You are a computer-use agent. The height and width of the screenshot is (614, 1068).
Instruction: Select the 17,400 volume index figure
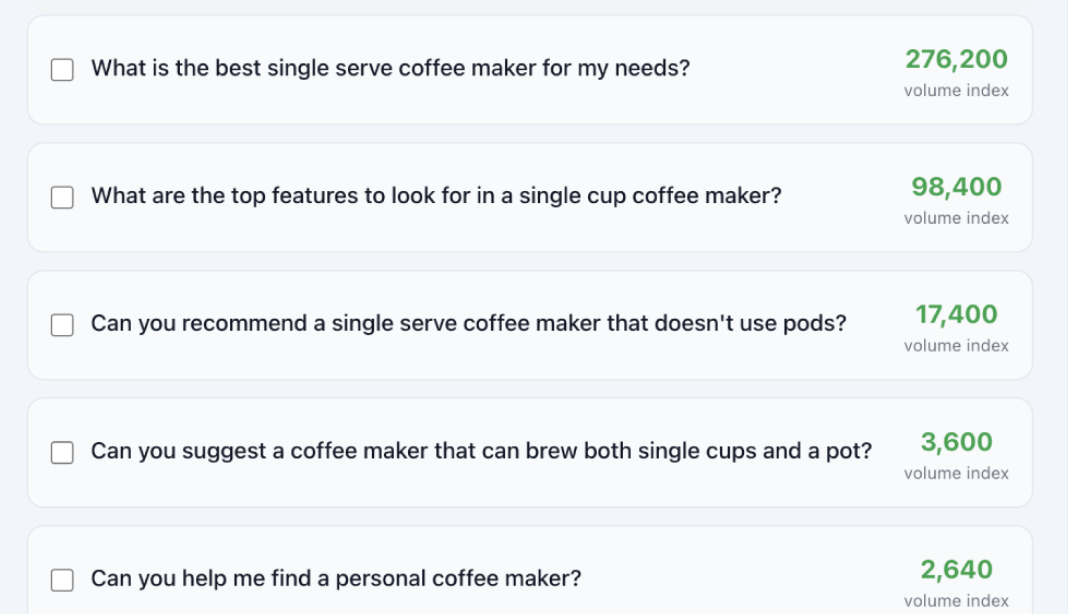click(956, 314)
